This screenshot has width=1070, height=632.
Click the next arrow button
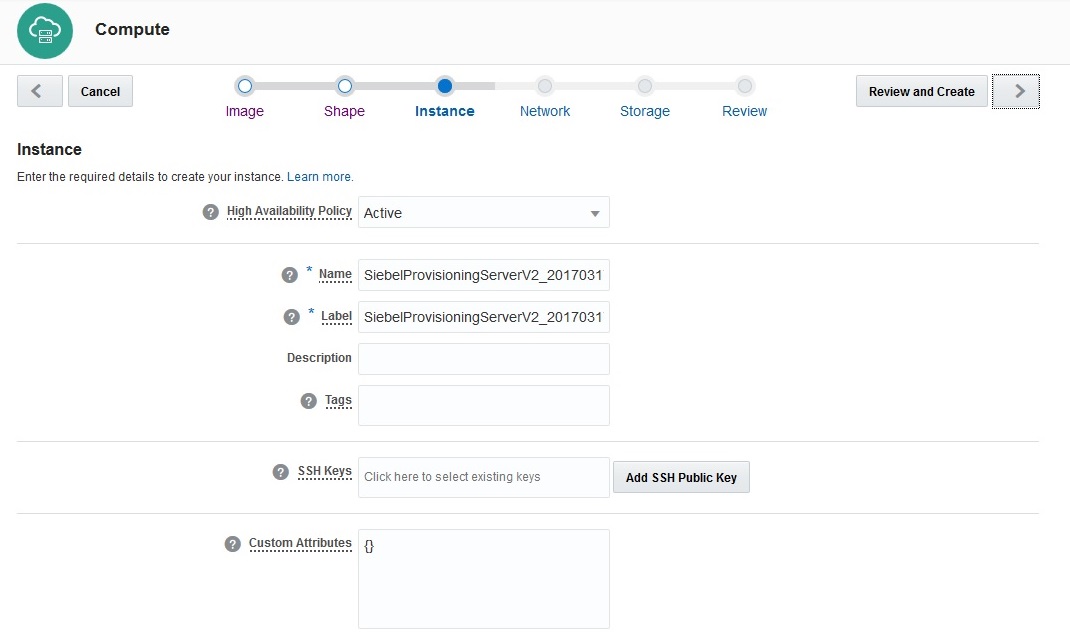pos(1016,91)
